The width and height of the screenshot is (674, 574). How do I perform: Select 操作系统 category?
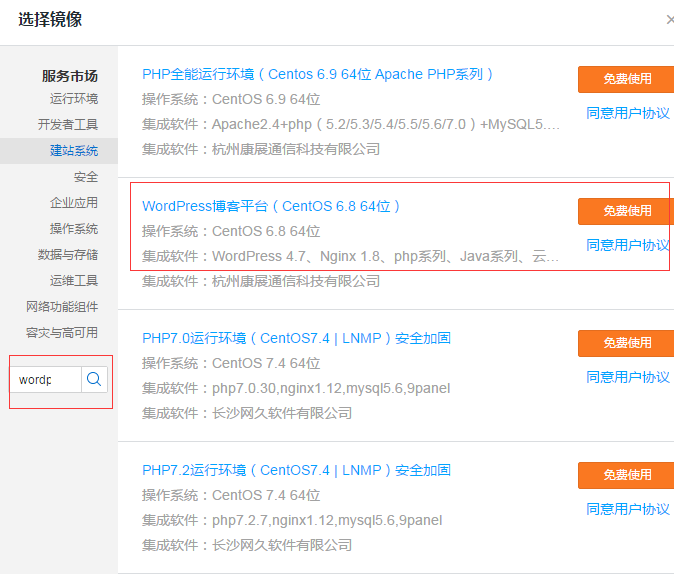click(74, 228)
